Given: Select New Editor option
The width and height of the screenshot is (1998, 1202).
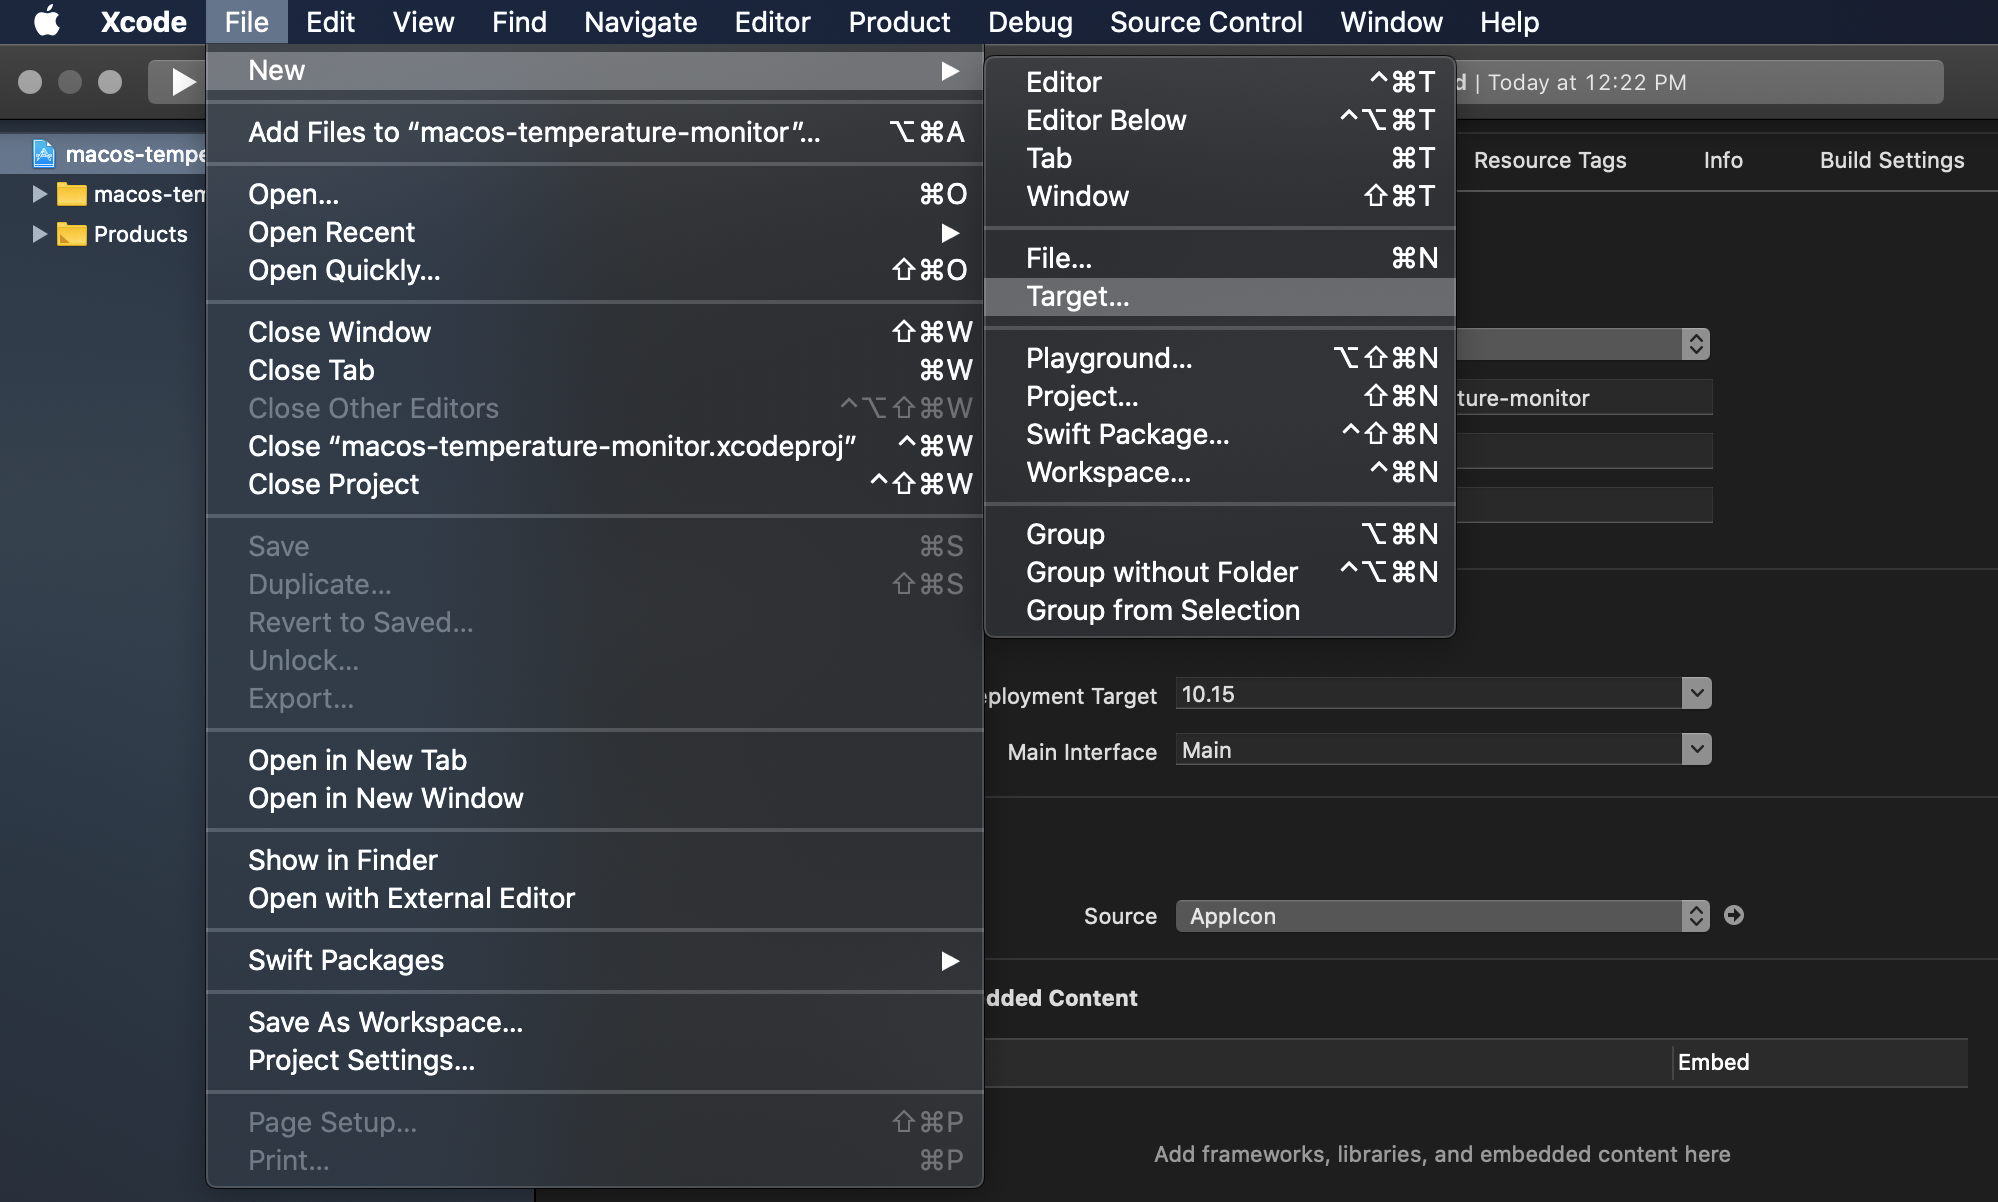Looking at the screenshot, I should [x=1219, y=82].
